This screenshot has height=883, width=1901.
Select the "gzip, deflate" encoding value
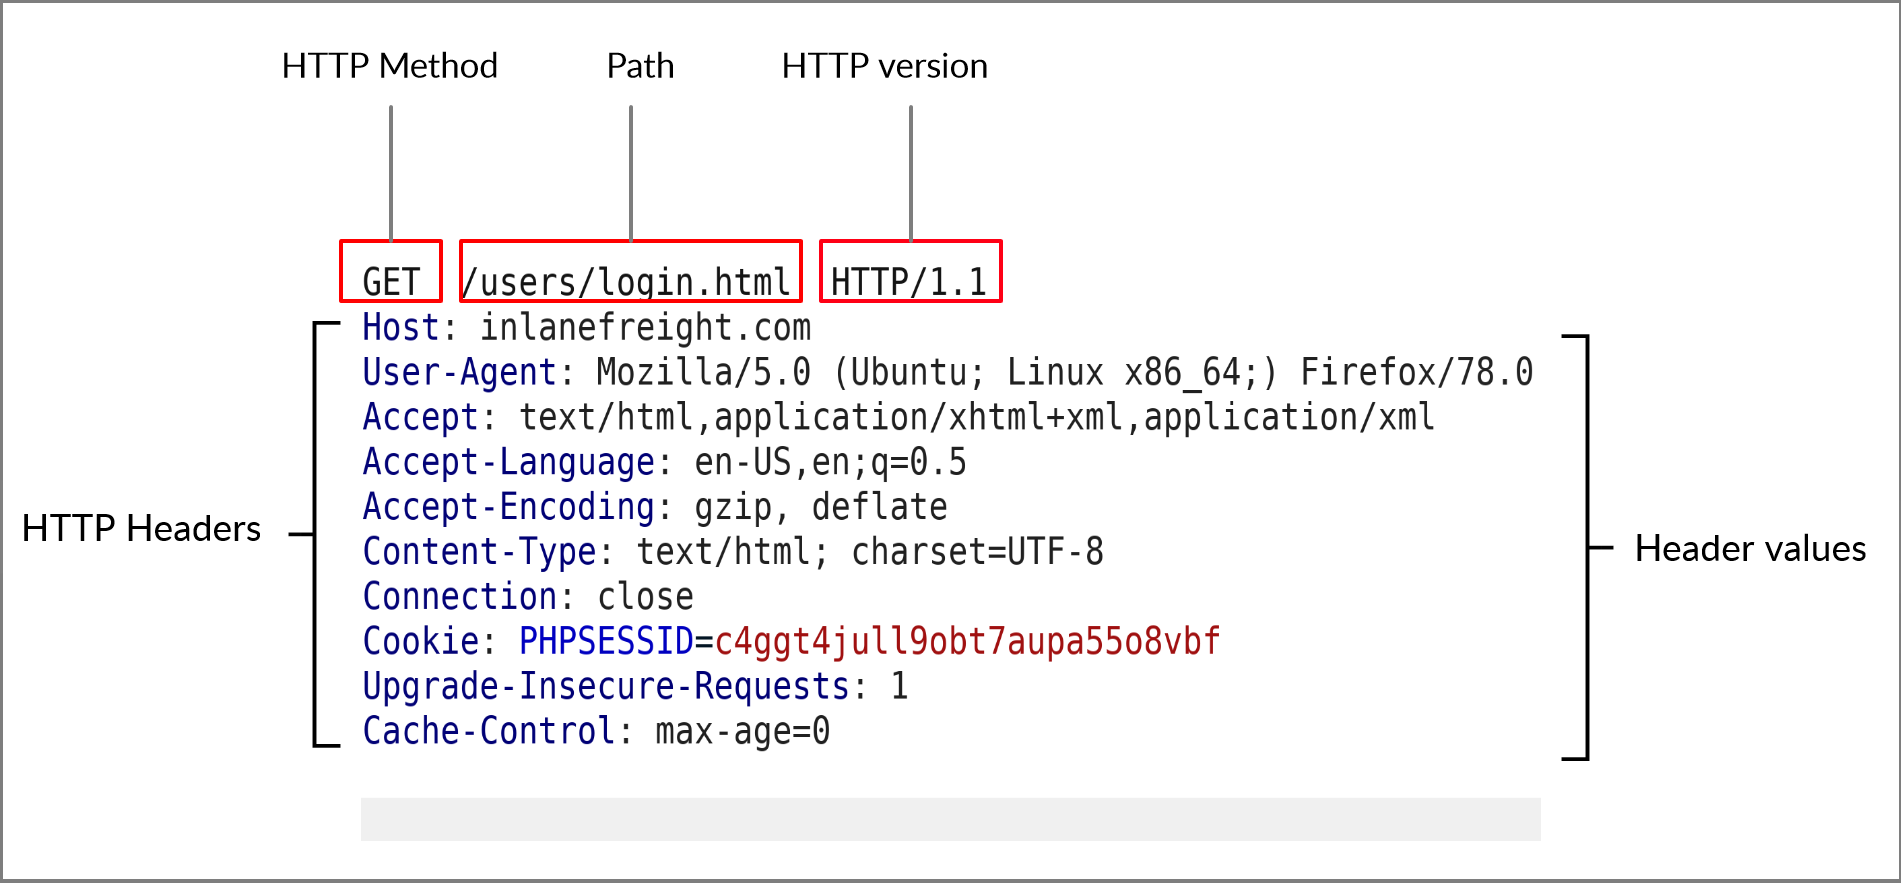(820, 507)
